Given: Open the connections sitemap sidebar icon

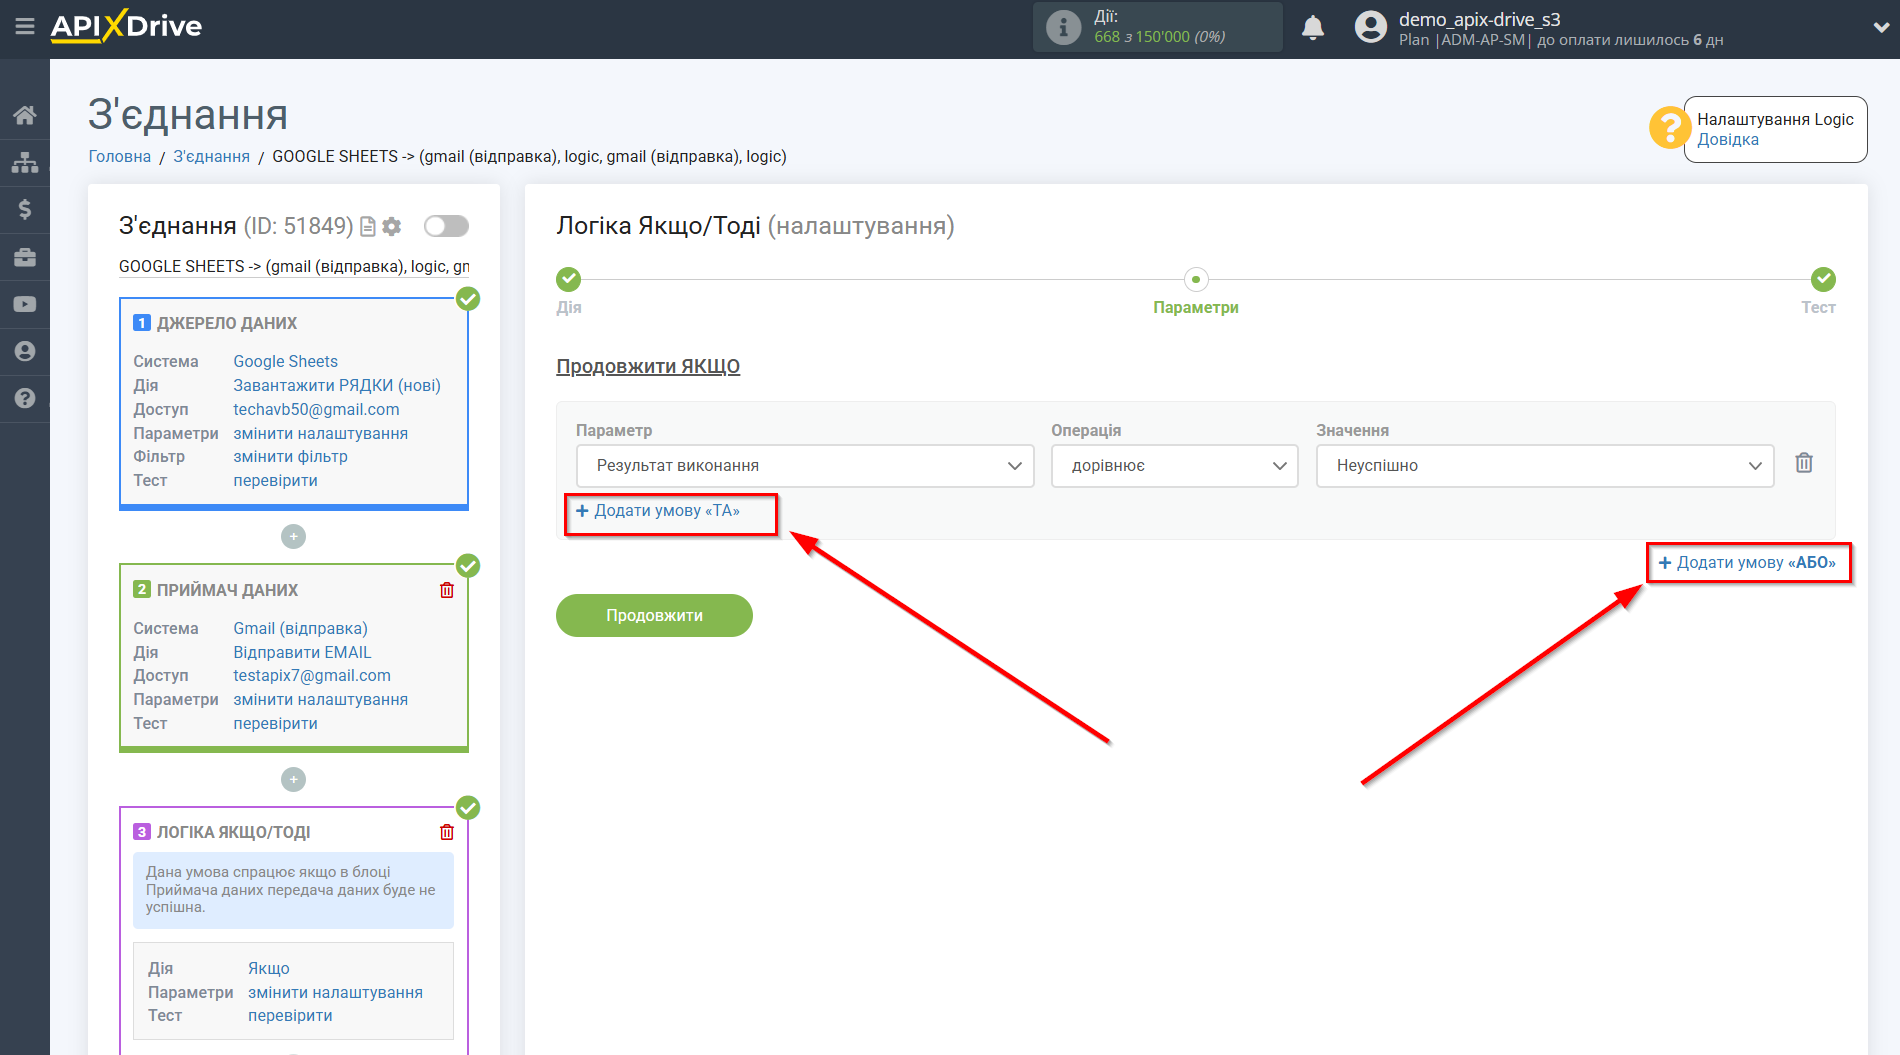Looking at the screenshot, I should click(x=25, y=162).
